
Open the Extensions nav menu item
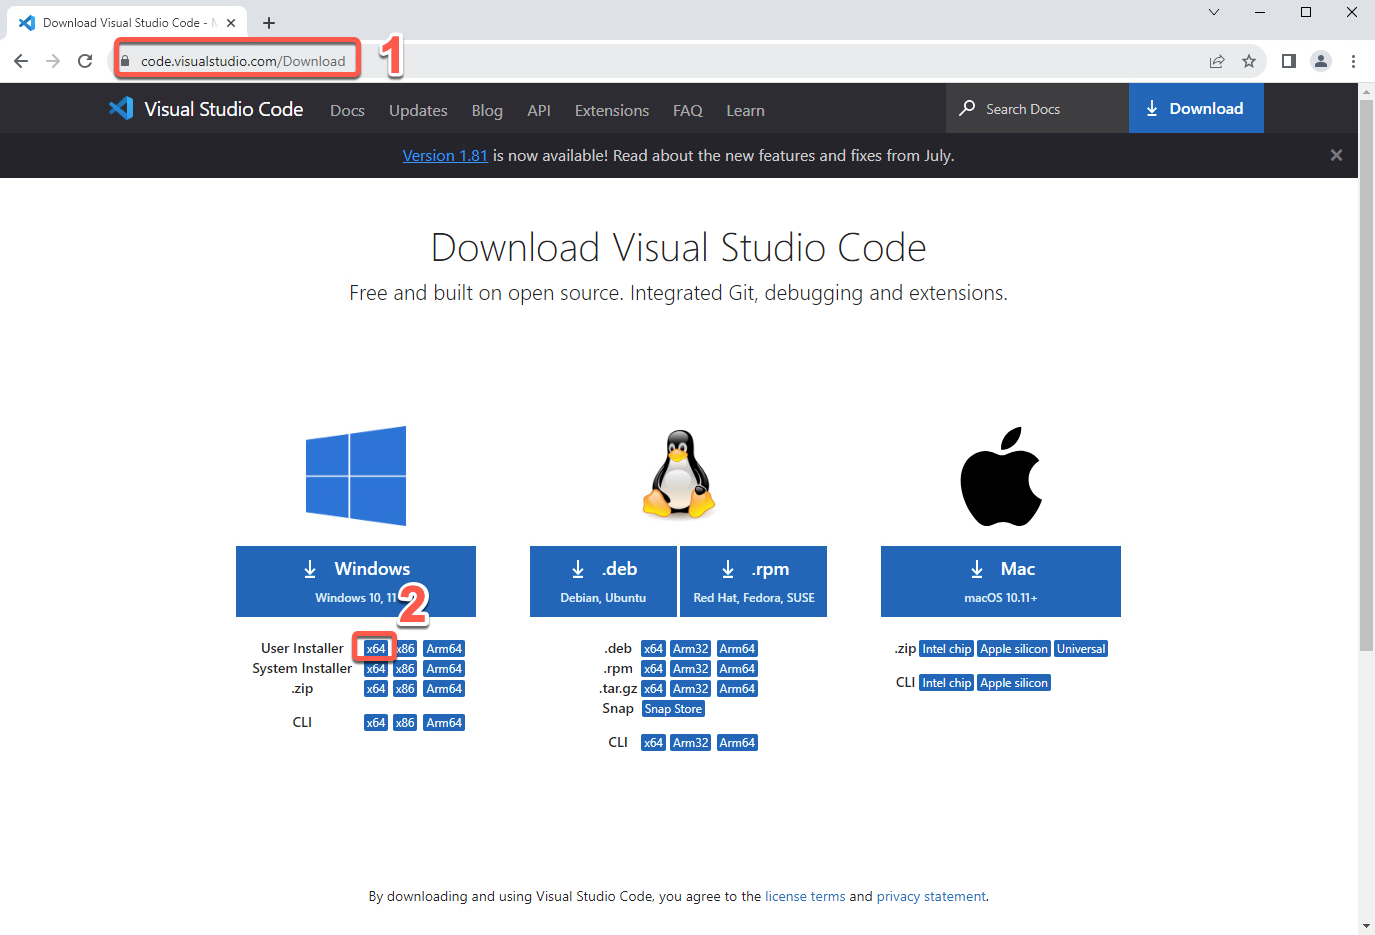pyautogui.click(x=611, y=110)
